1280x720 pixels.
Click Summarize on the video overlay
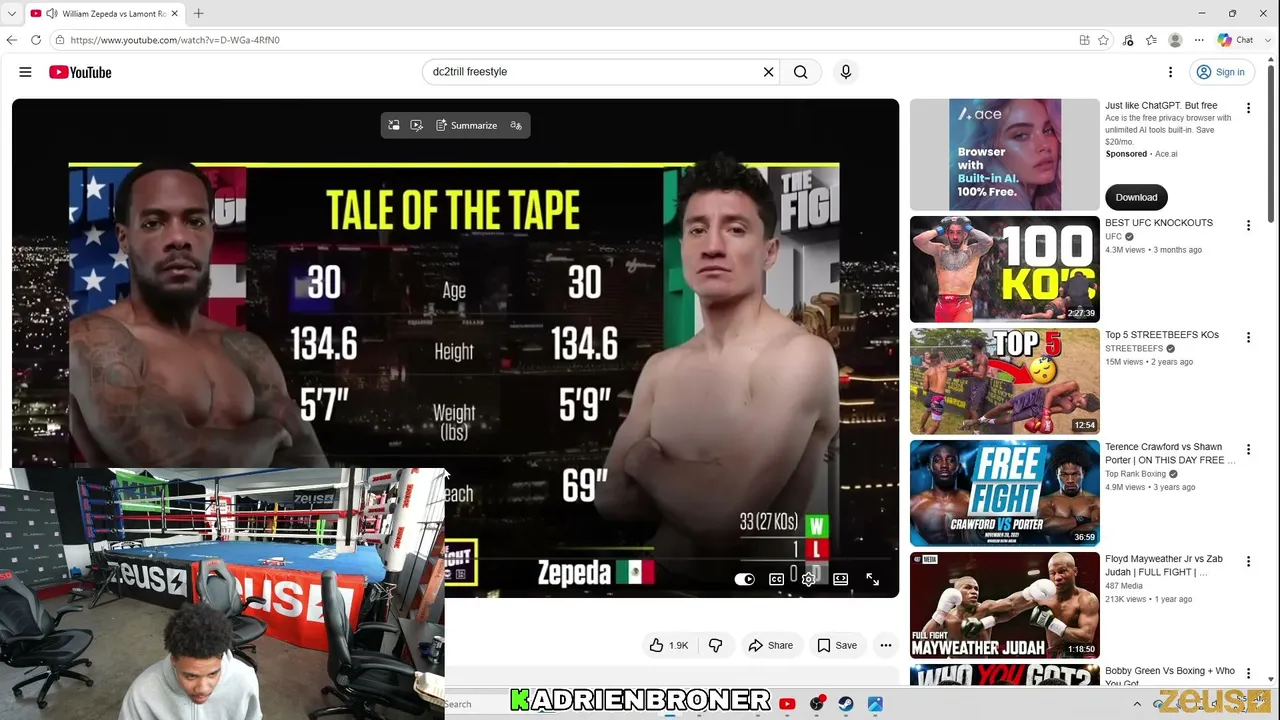(466, 125)
